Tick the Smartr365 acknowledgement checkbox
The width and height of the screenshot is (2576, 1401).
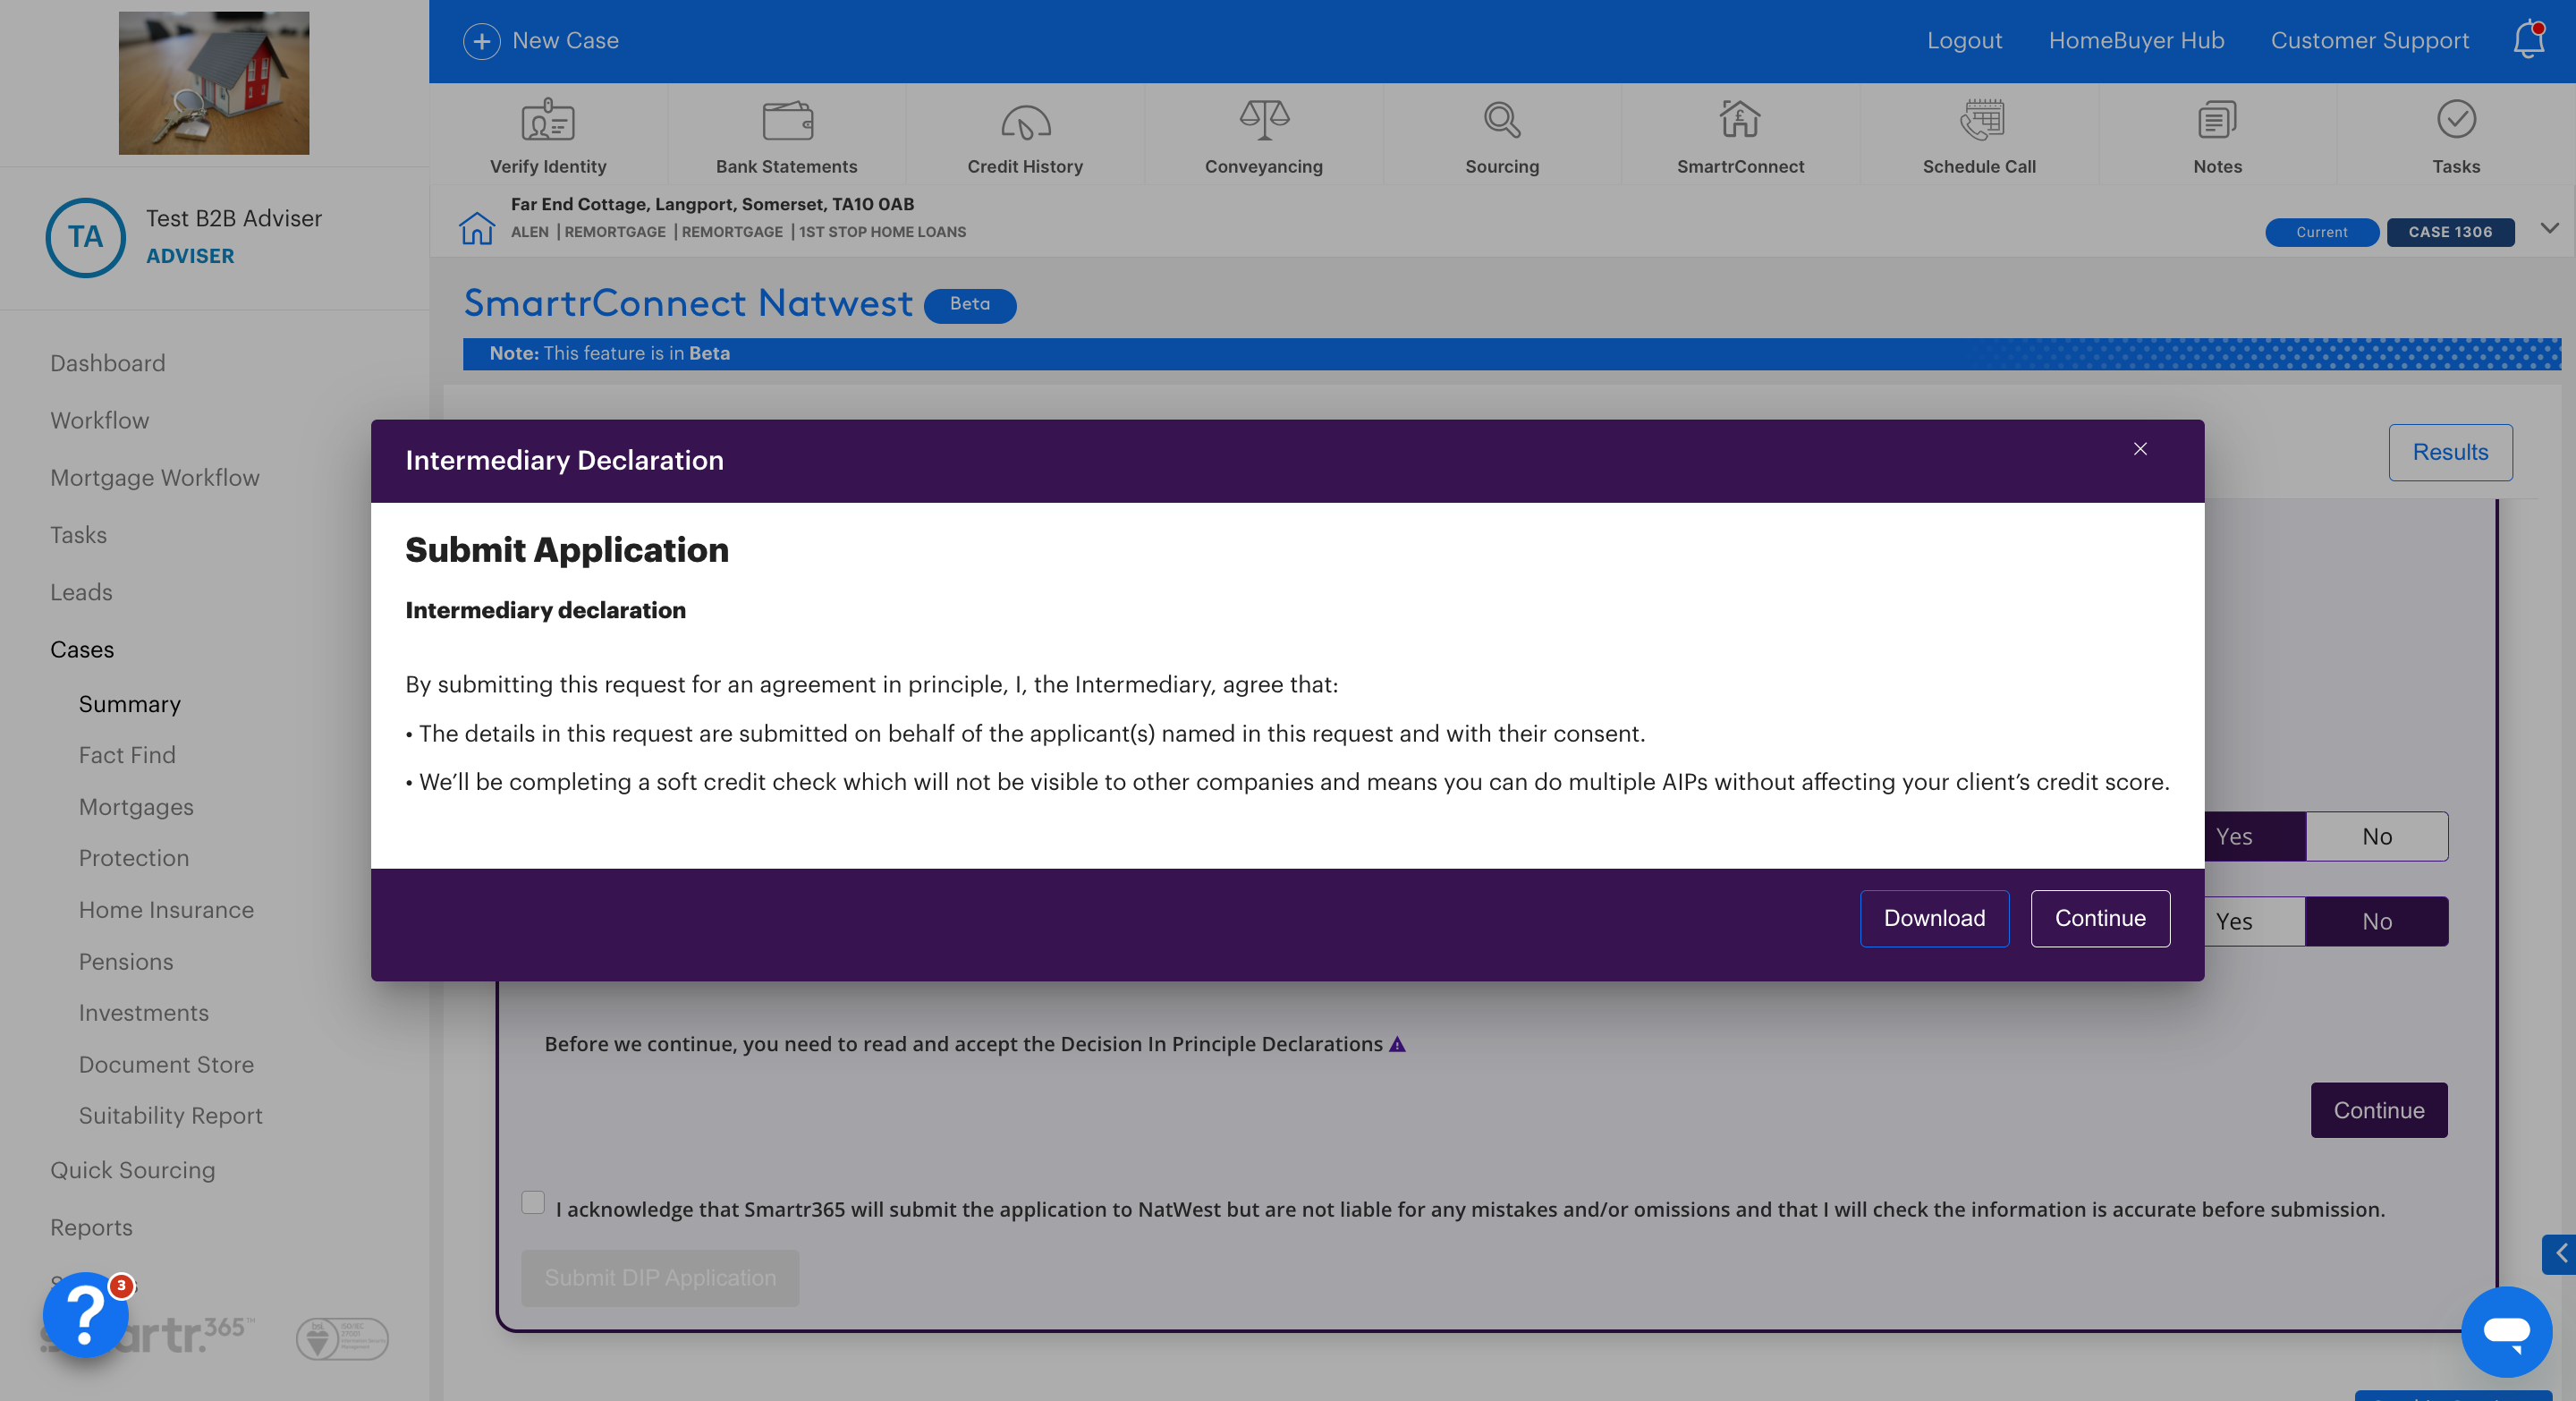[533, 1201]
